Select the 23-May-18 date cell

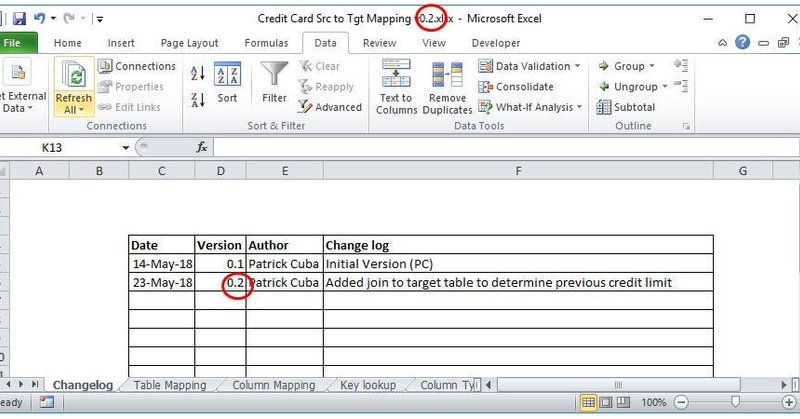[x=162, y=282]
